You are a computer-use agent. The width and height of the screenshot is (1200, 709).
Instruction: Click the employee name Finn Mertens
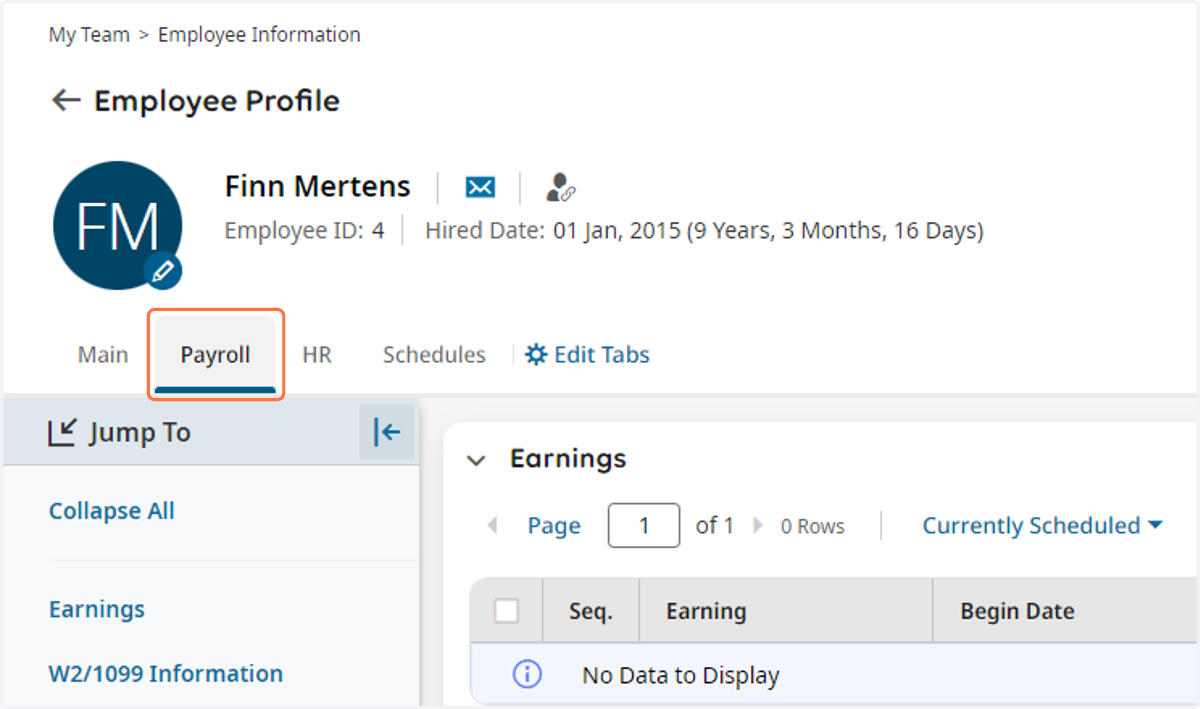(317, 187)
